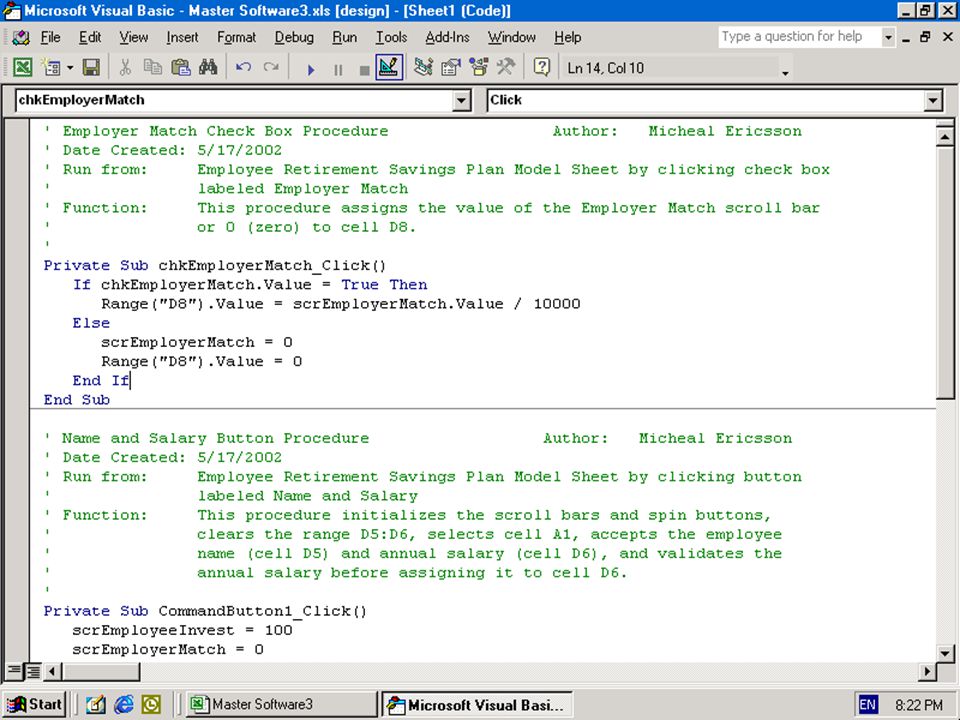The height and width of the screenshot is (720, 960).
Task: Open the Add-Ins menu
Action: tap(448, 37)
